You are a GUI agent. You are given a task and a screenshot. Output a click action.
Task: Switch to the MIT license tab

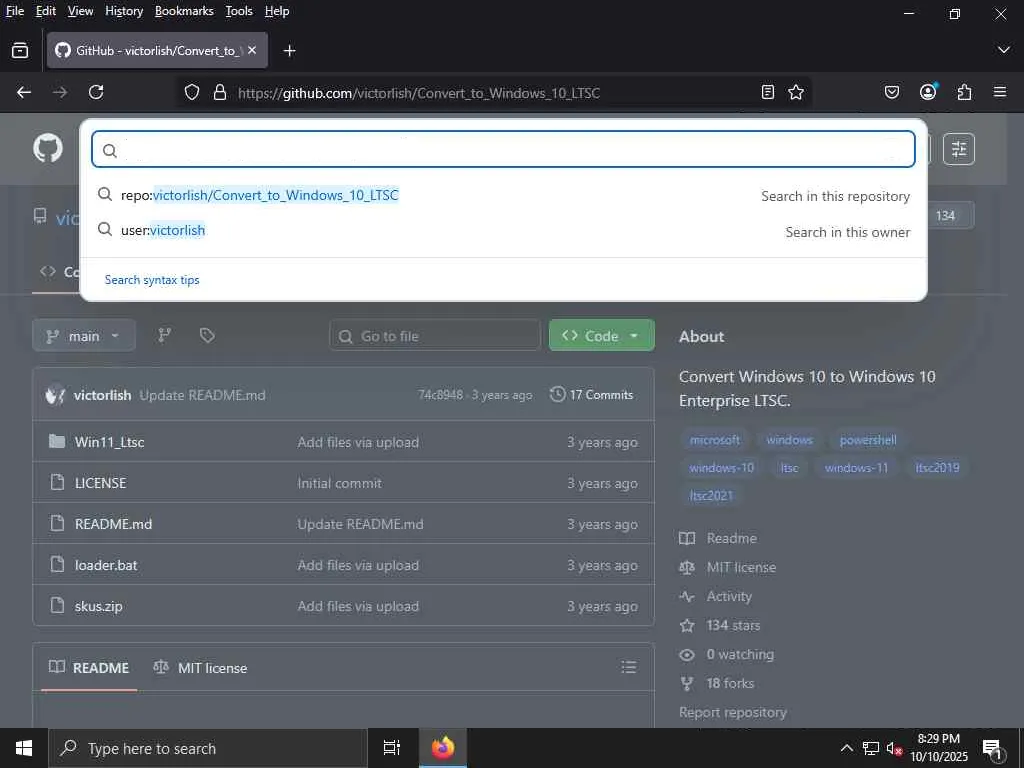pyautogui.click(x=200, y=667)
